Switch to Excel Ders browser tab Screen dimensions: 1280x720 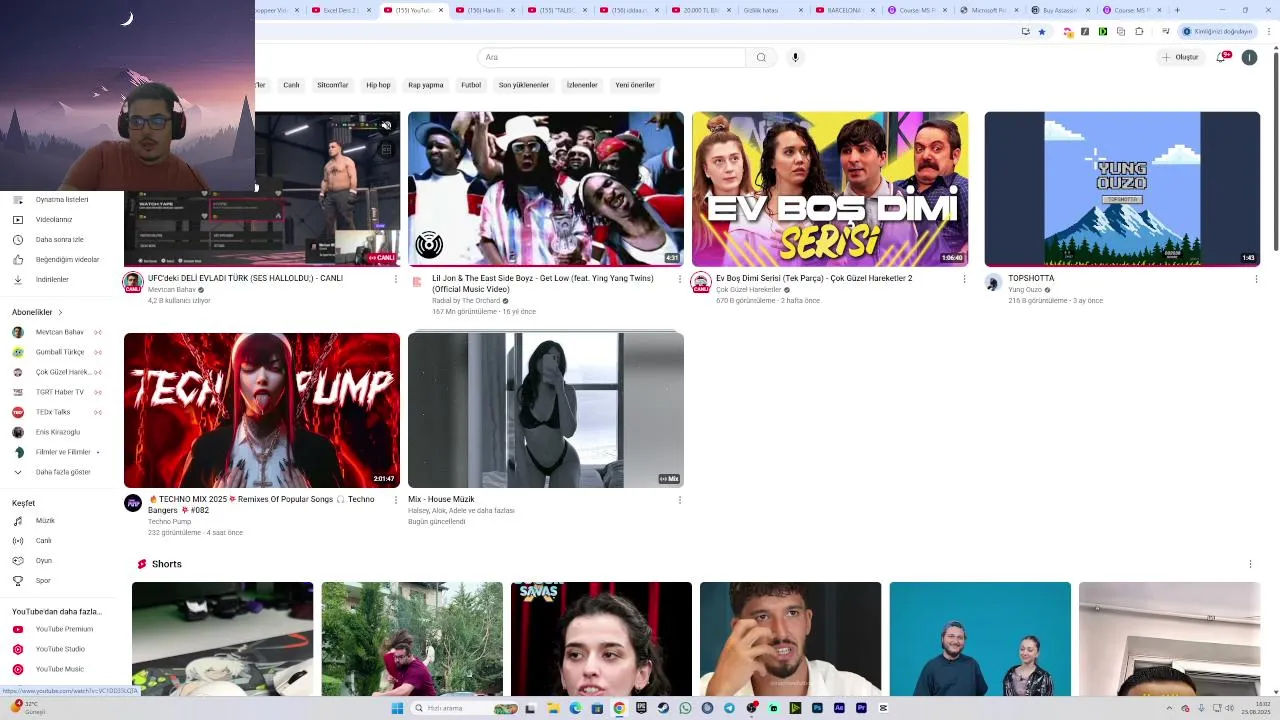[x=340, y=10]
